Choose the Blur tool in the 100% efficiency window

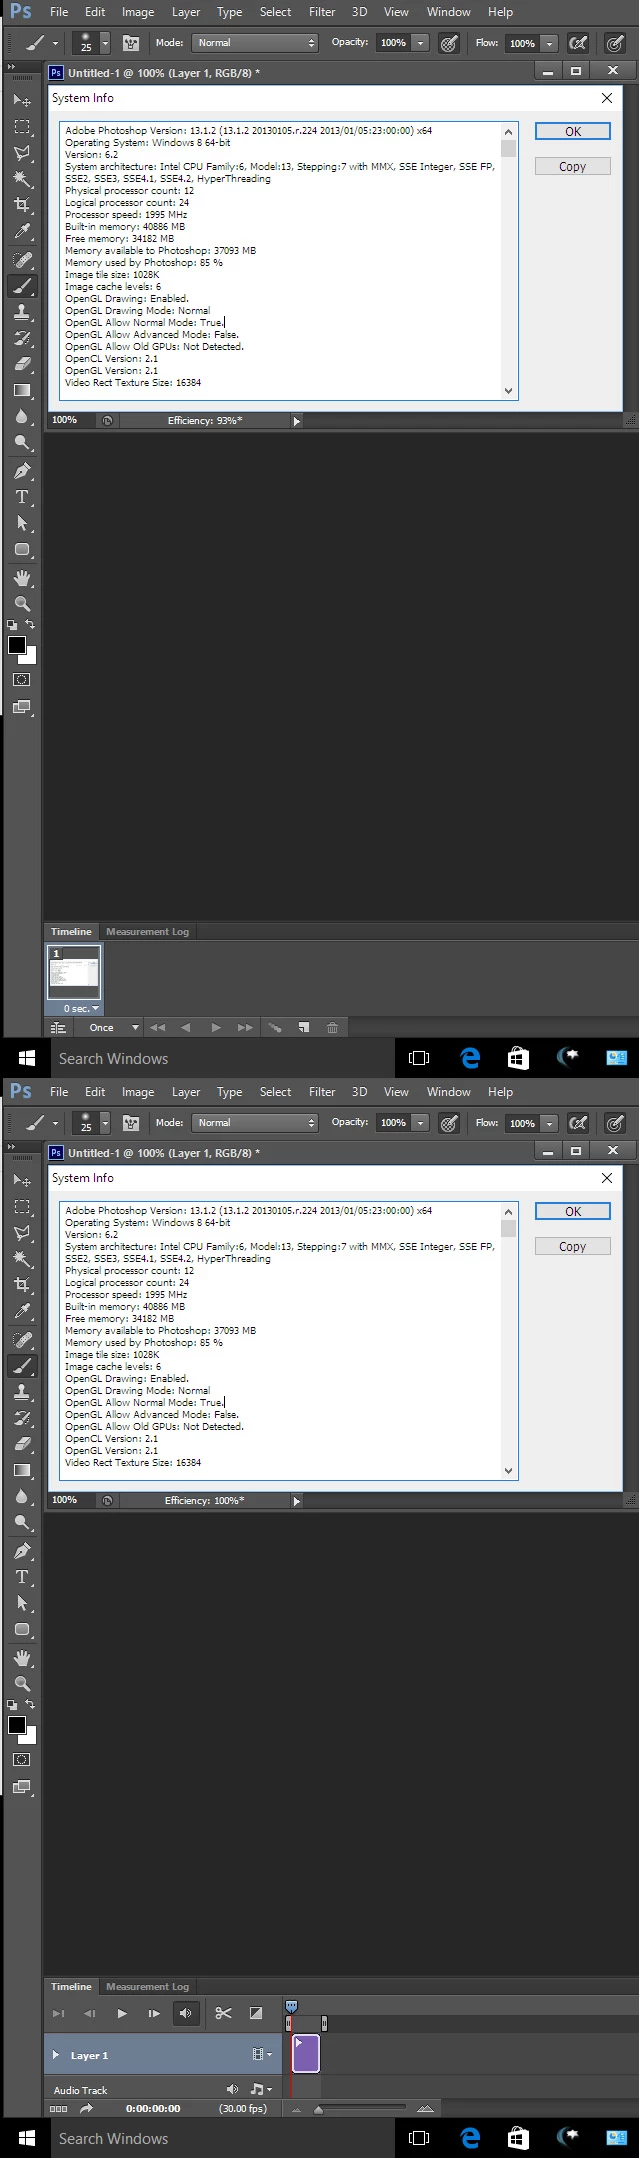pos(21,1496)
